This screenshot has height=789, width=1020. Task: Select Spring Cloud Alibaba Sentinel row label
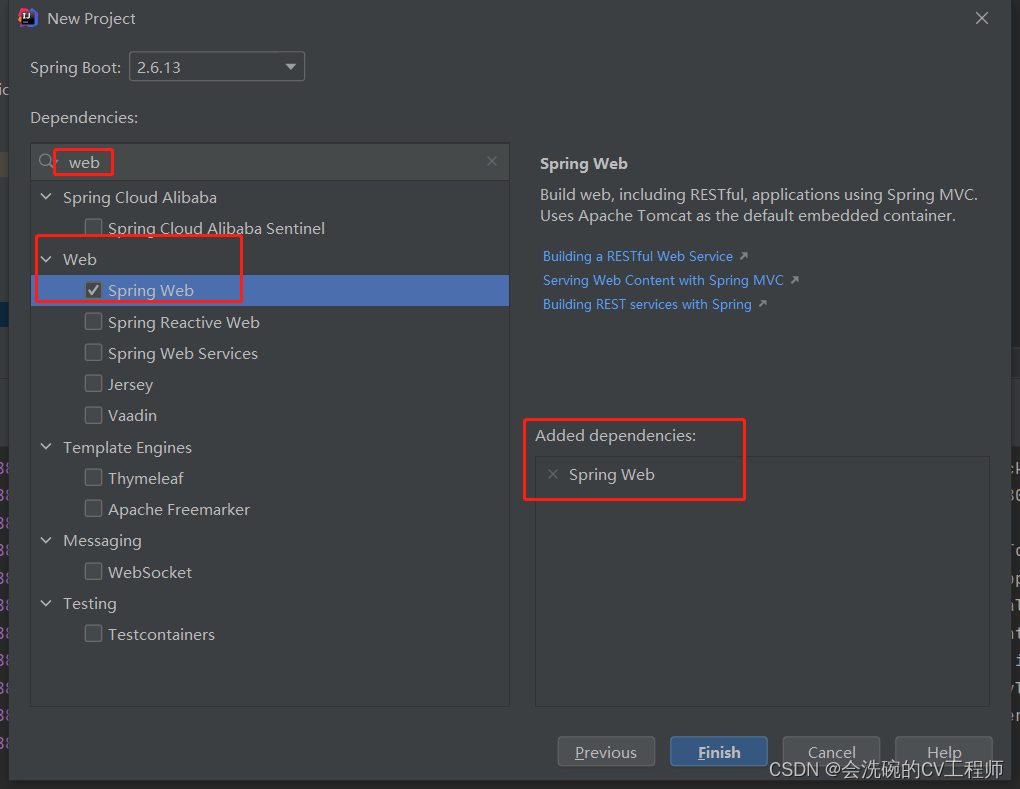tap(216, 228)
